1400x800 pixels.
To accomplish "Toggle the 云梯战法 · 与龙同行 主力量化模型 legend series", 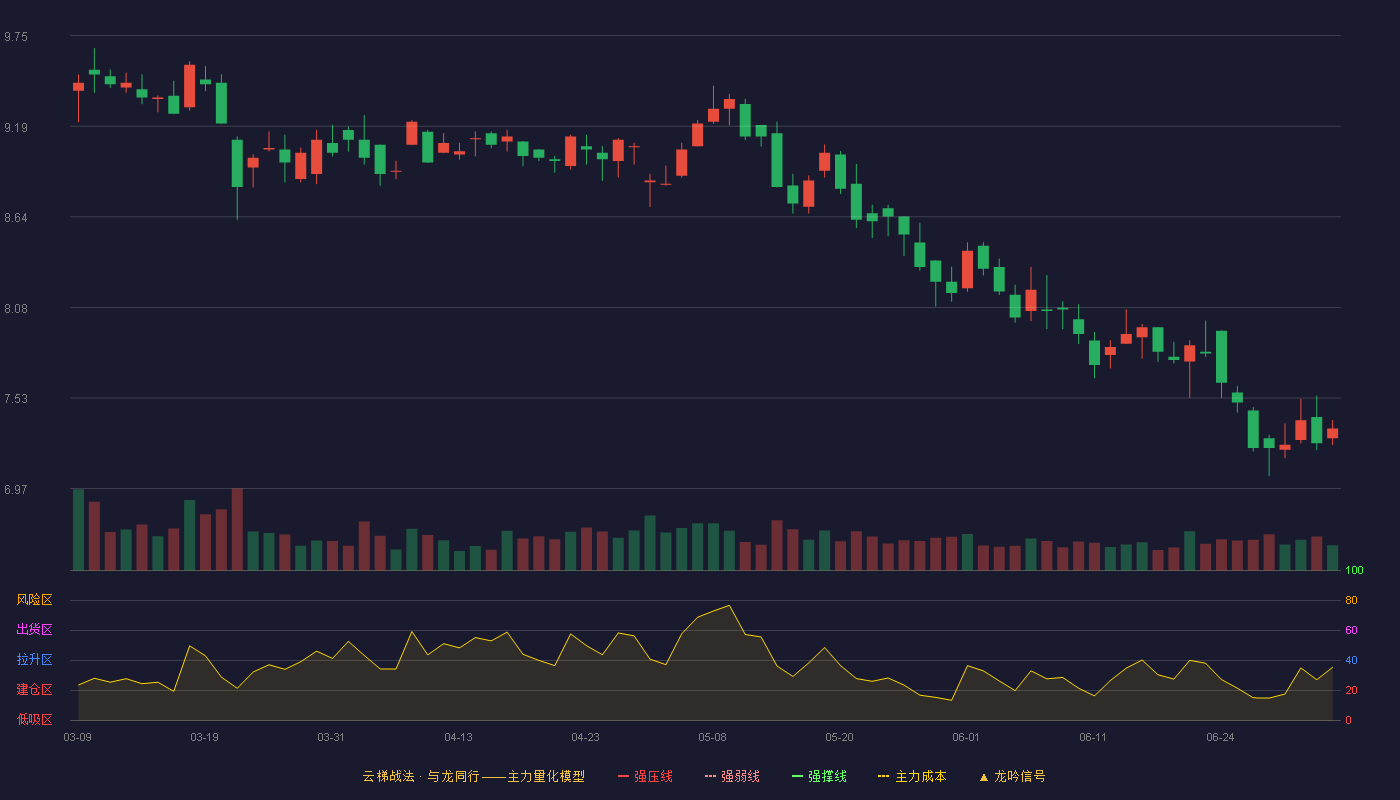I will point(473,776).
